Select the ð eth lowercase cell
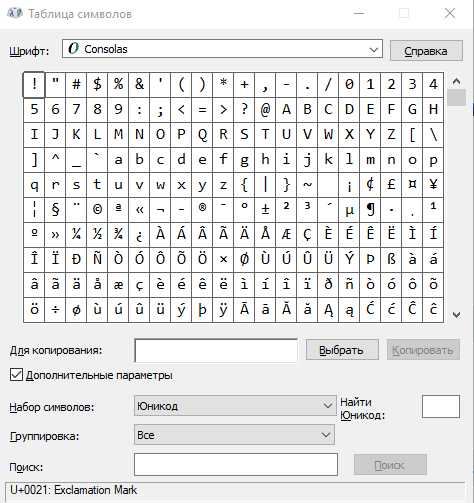474x503 pixels. click(328, 285)
